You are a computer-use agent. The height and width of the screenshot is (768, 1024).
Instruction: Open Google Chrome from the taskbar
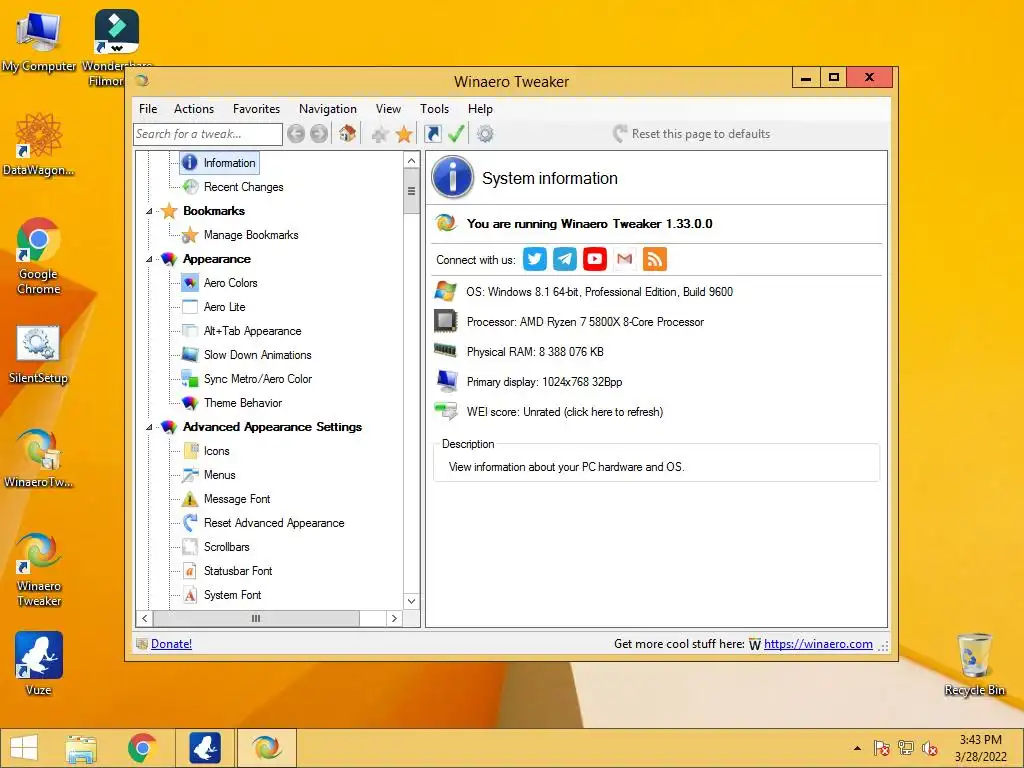(142, 748)
